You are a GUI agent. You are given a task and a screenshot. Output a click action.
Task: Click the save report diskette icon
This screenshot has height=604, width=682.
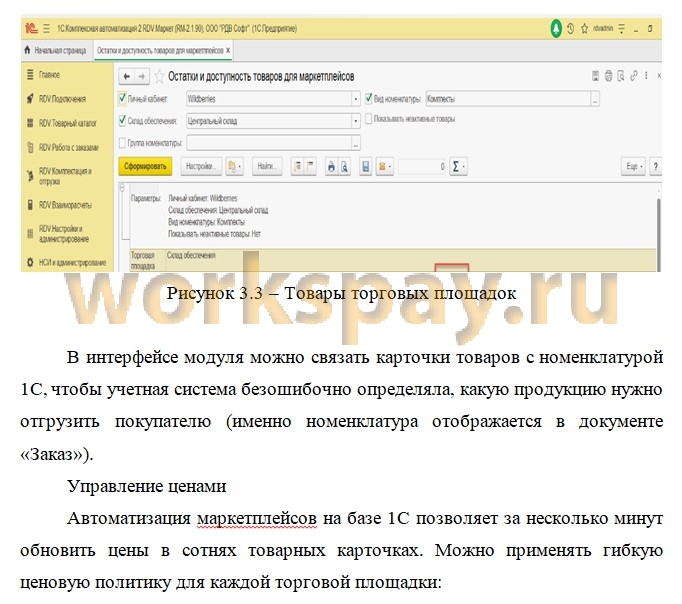pyautogui.click(x=366, y=166)
